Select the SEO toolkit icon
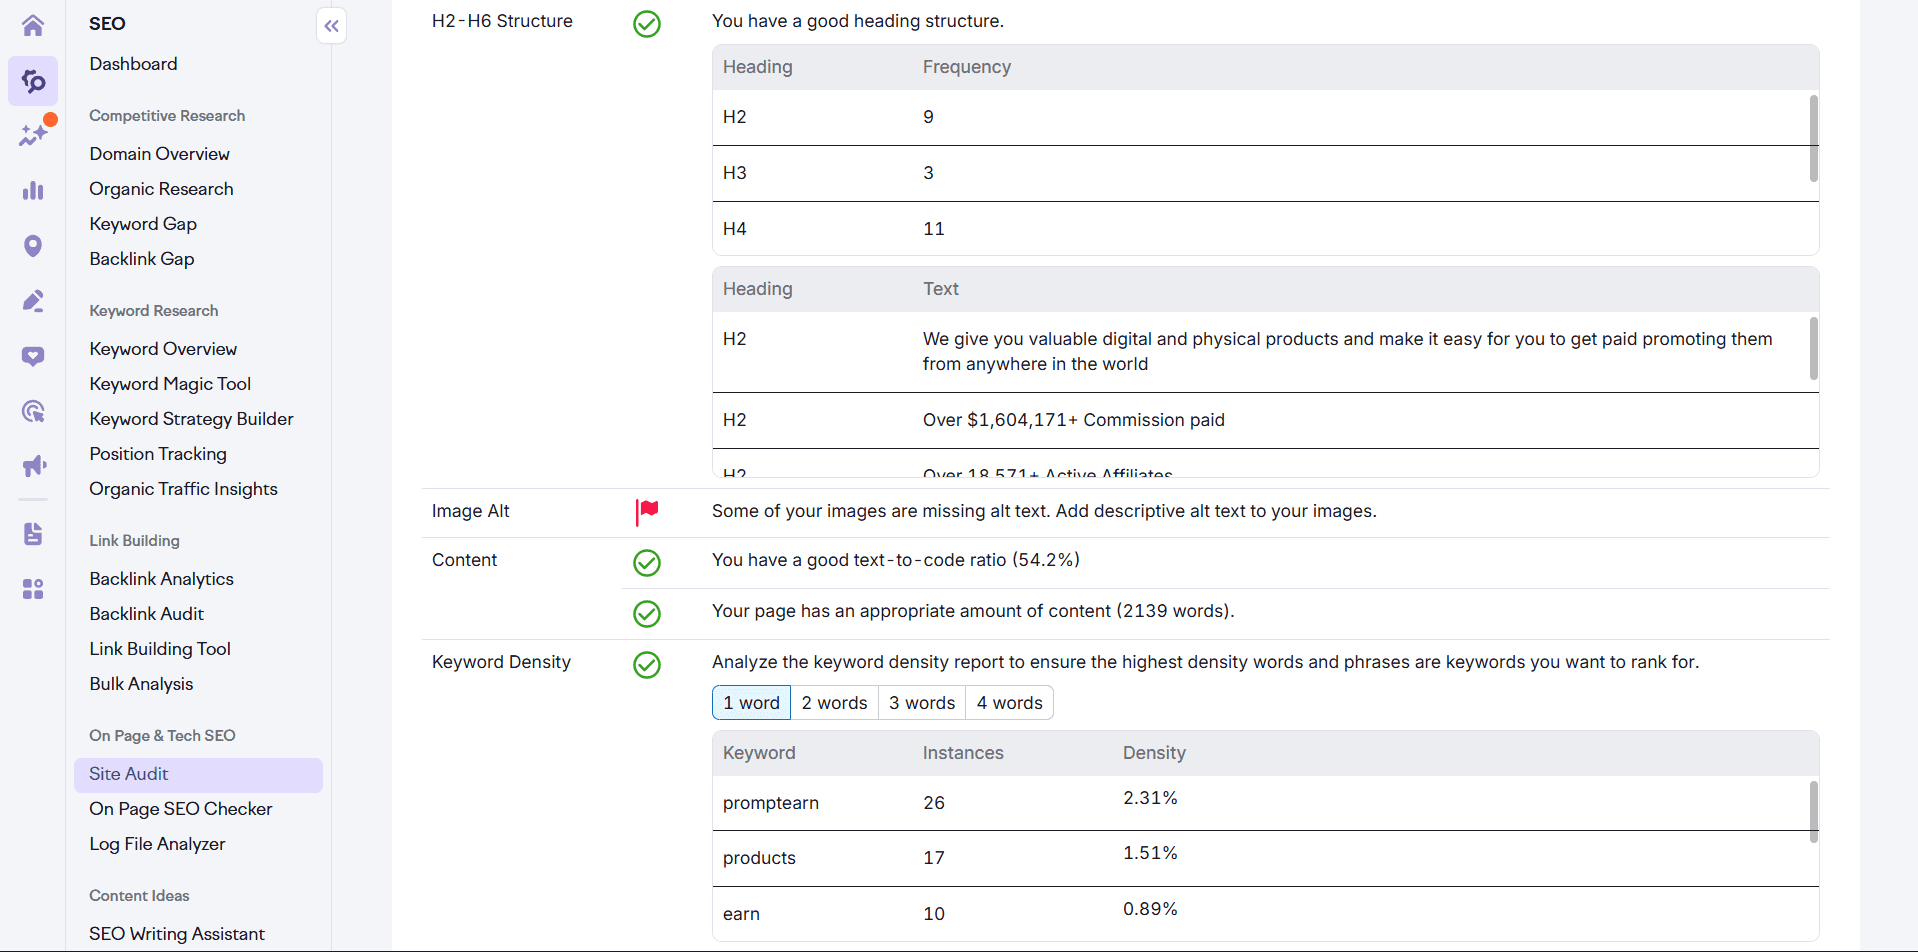This screenshot has height=952, width=1918. (x=33, y=81)
